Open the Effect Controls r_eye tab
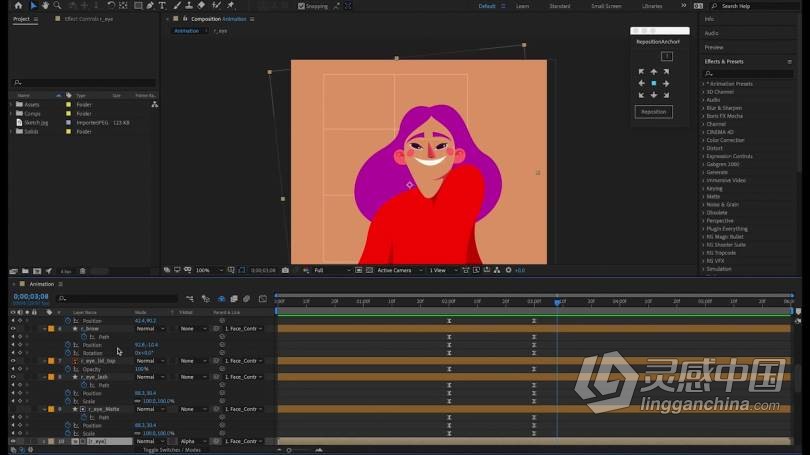The width and height of the screenshot is (810, 455). click(88, 19)
